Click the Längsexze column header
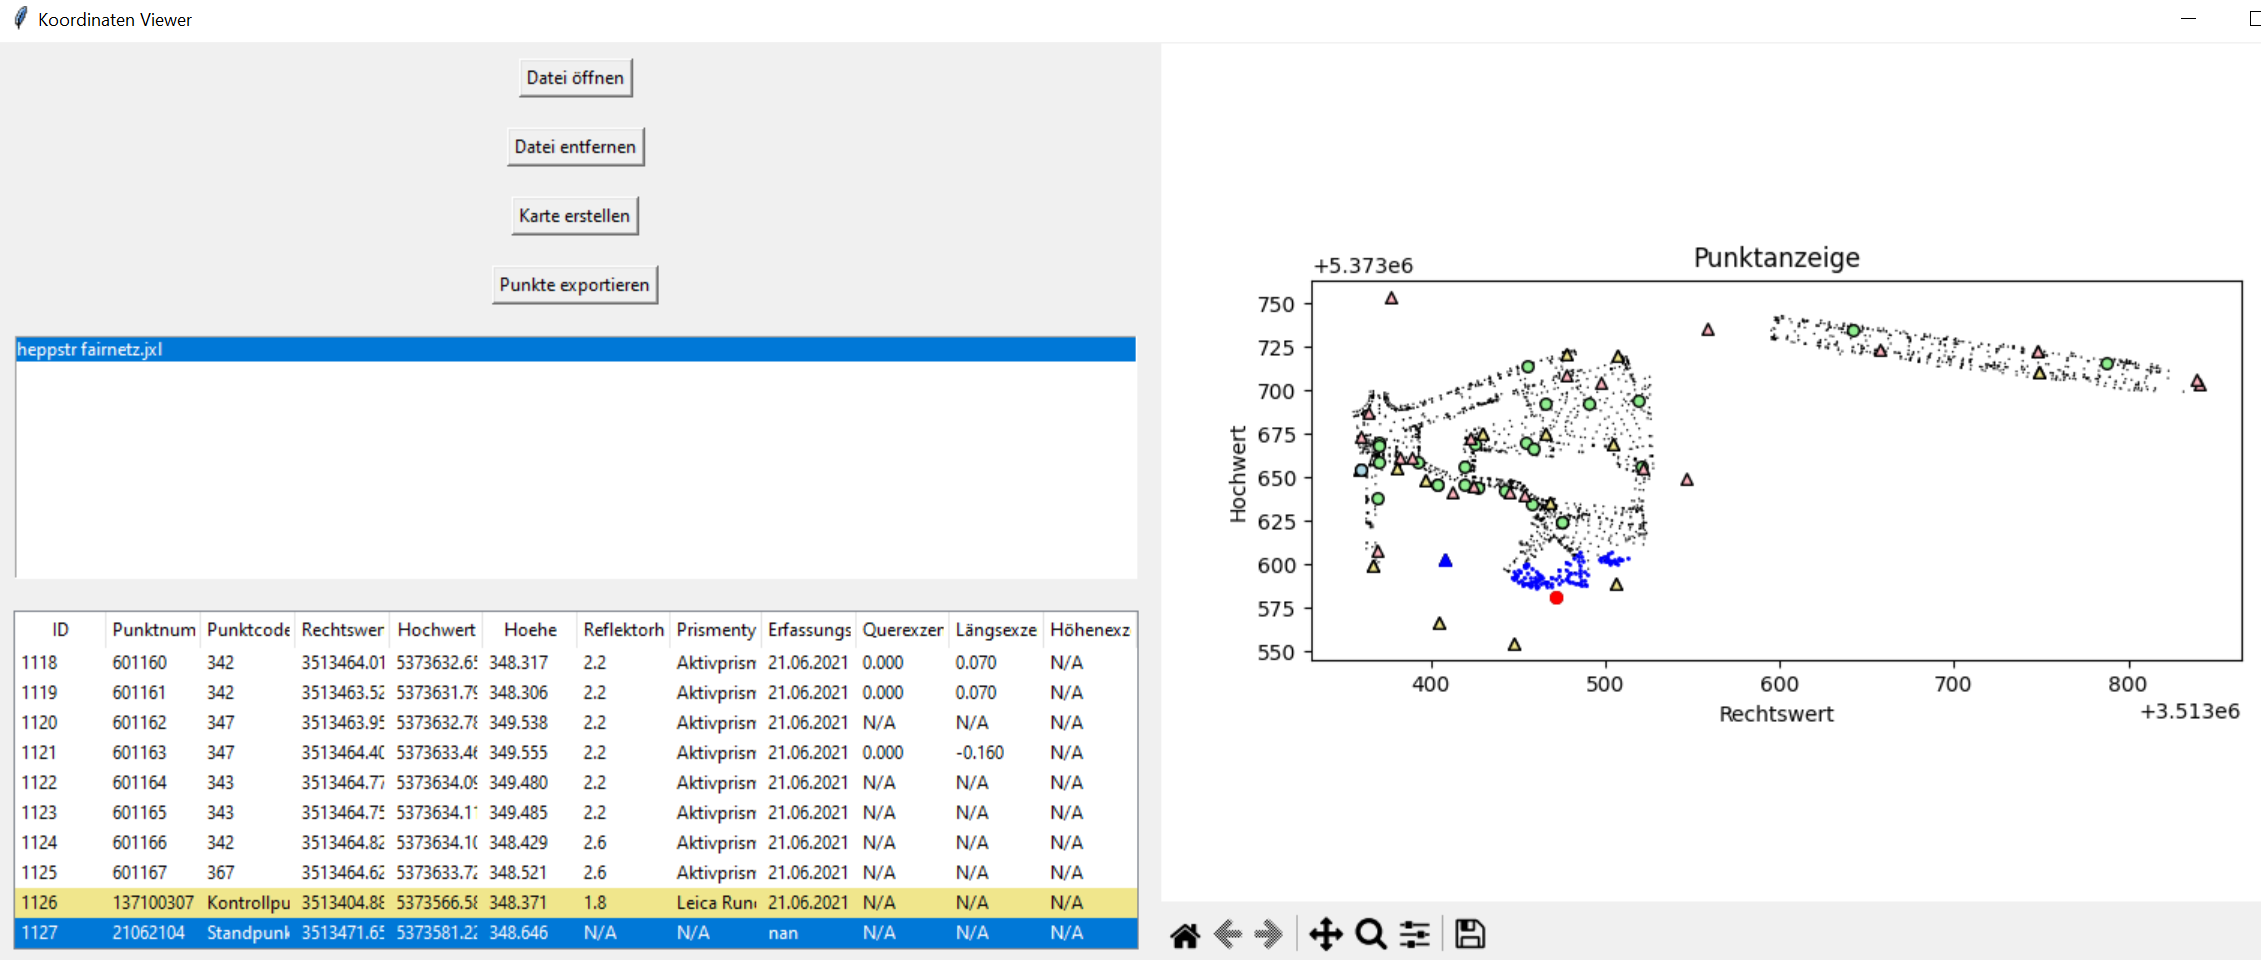Image resolution: width=2261 pixels, height=960 pixels. [x=996, y=630]
